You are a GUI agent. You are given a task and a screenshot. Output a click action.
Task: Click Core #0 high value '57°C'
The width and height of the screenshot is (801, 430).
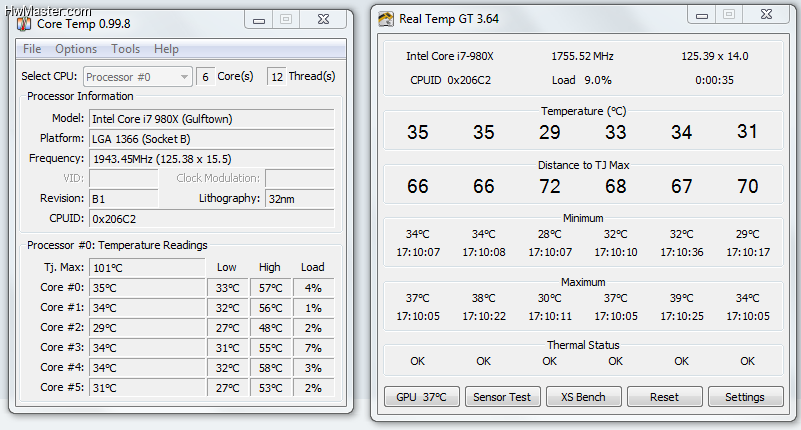pos(270,288)
